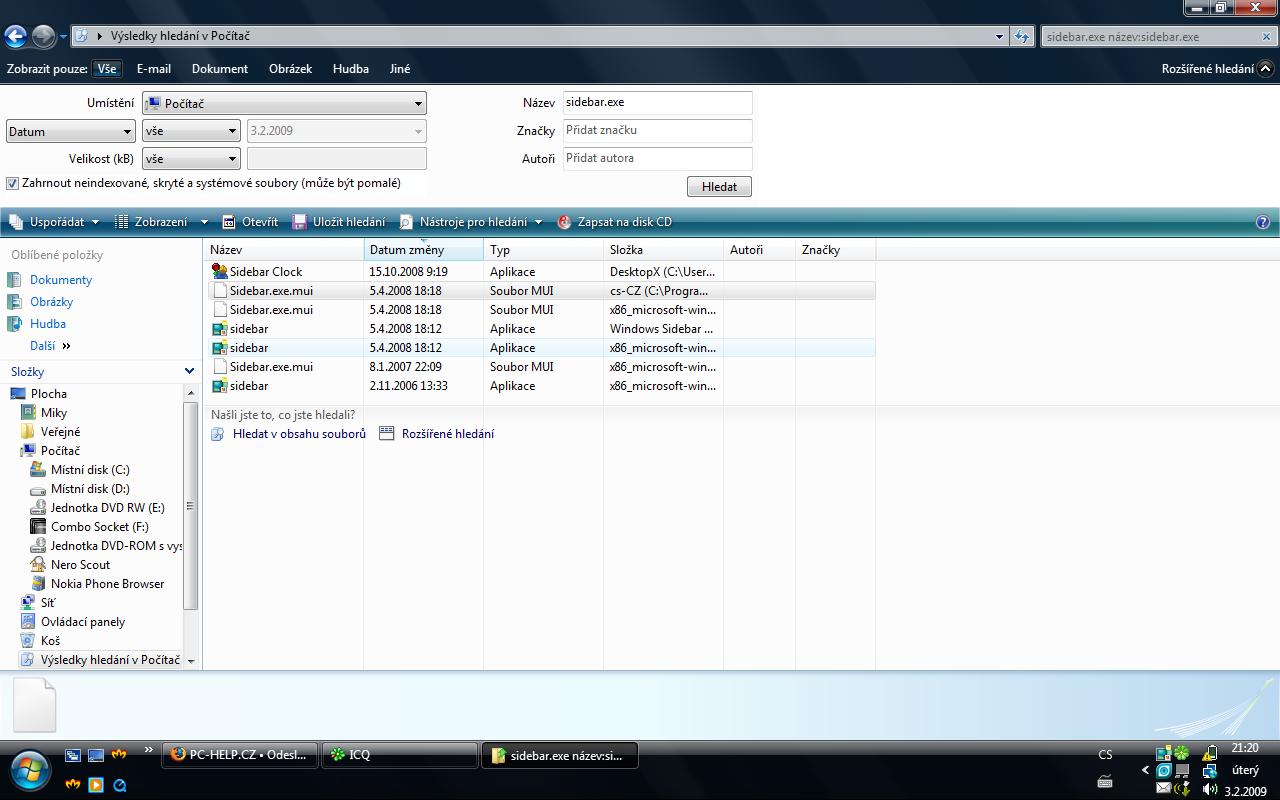Screen dimensions: 1280x800
Task: Open Zapsat na disk CD burner
Action: [614, 222]
